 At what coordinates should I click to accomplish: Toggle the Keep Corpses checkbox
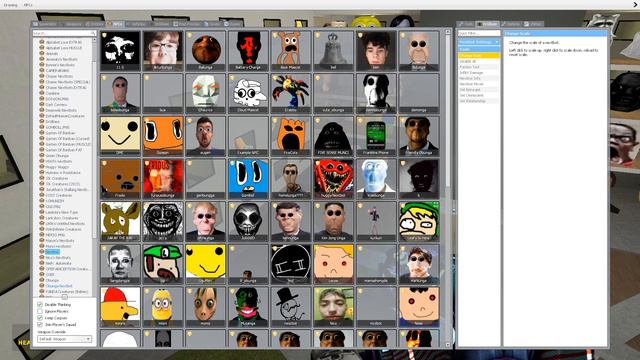(x=40, y=318)
